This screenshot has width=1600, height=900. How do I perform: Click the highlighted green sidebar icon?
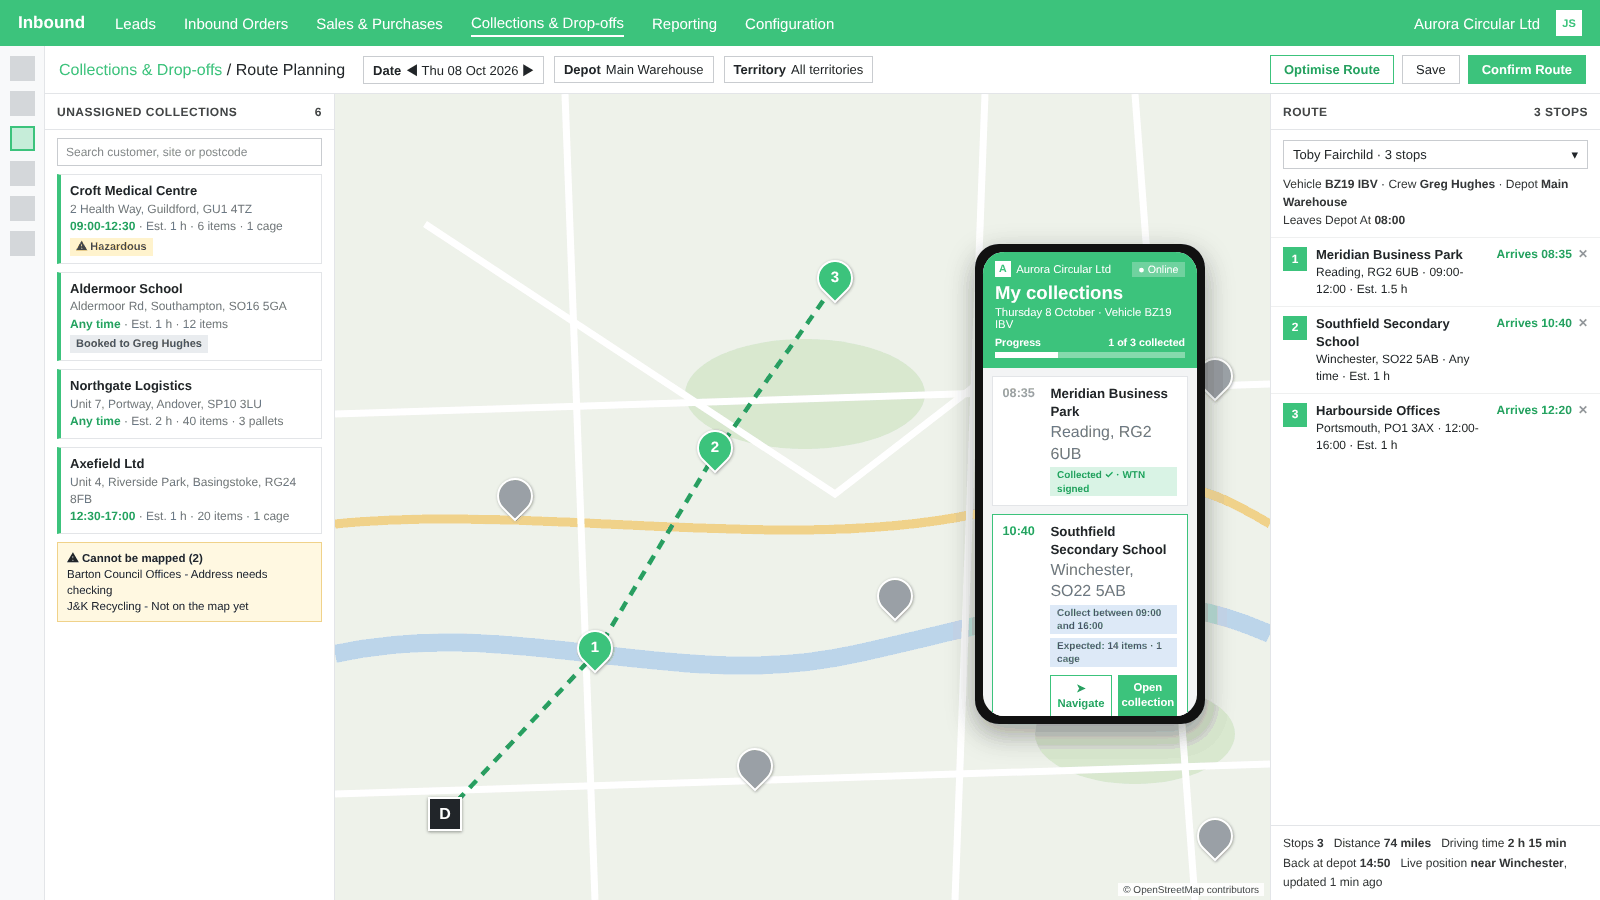[22, 138]
